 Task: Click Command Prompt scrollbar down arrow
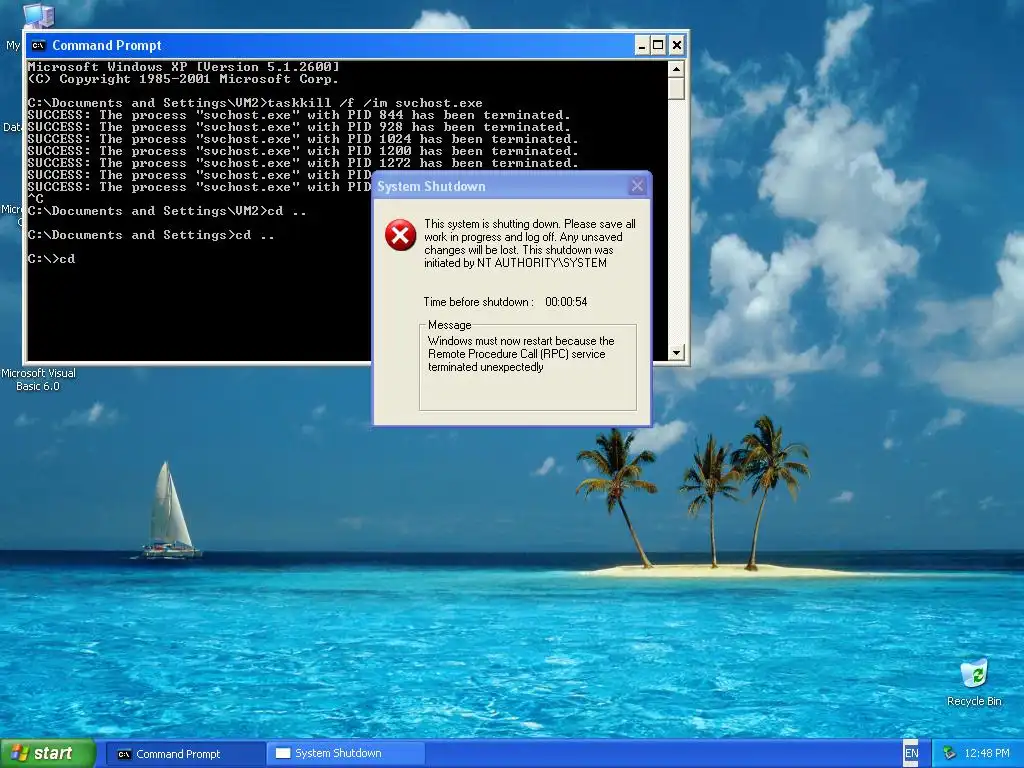click(676, 353)
